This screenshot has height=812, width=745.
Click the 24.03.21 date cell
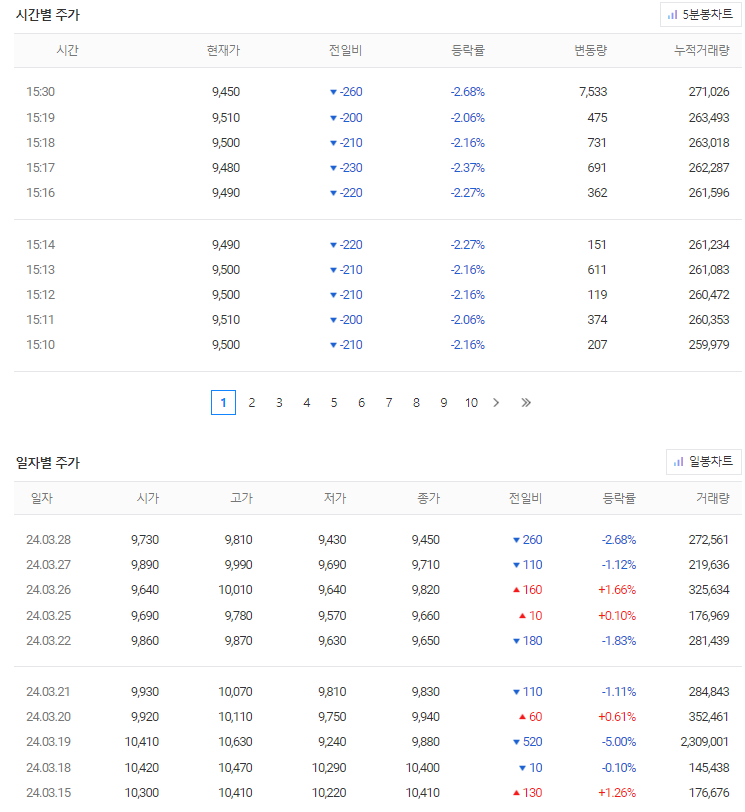point(48,692)
